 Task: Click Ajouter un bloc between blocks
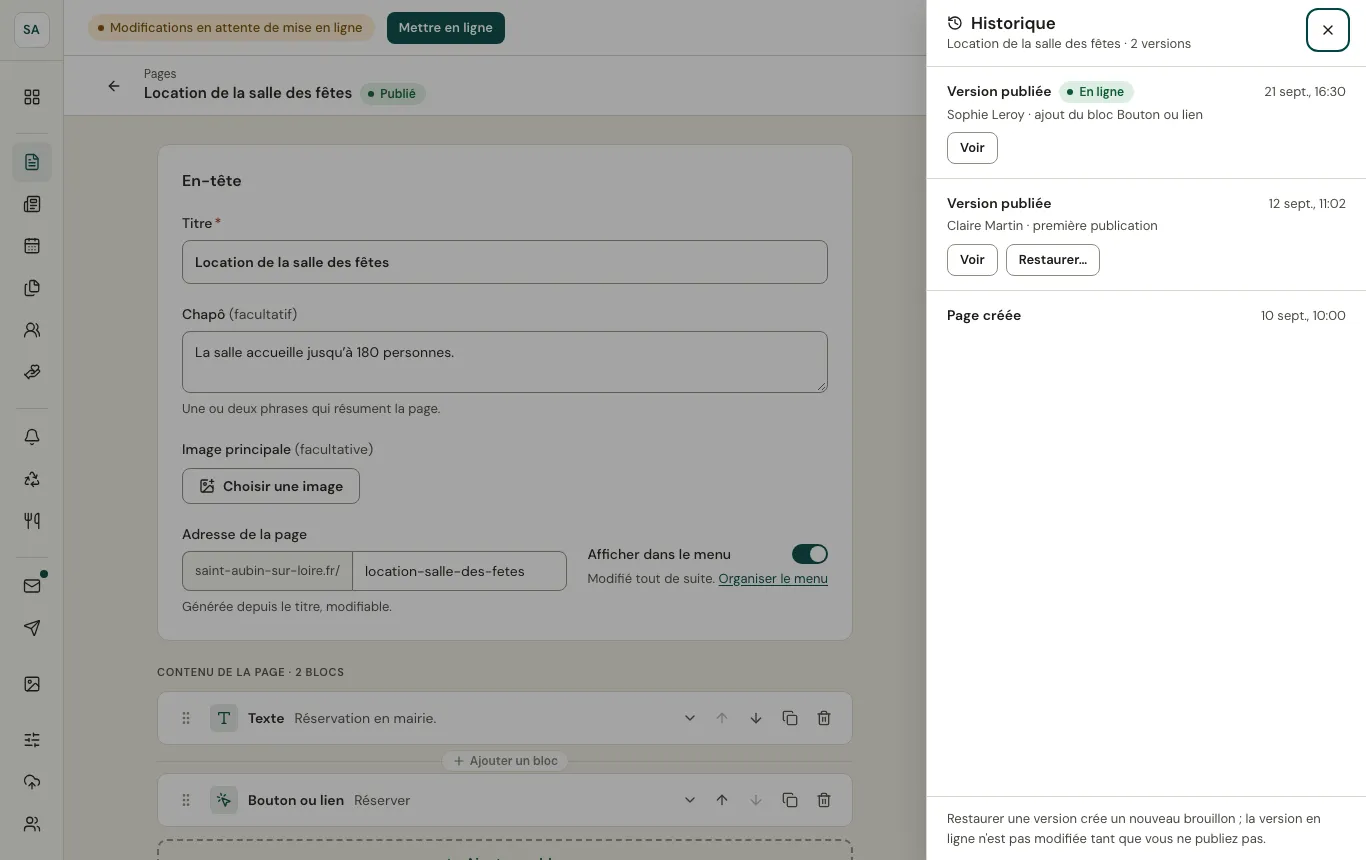(x=505, y=761)
